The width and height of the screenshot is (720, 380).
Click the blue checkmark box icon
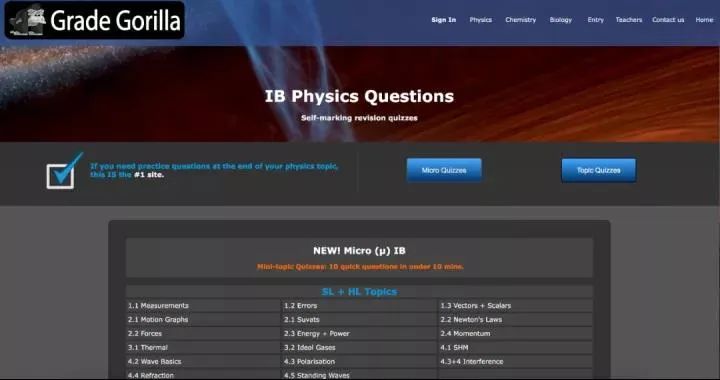point(64,171)
